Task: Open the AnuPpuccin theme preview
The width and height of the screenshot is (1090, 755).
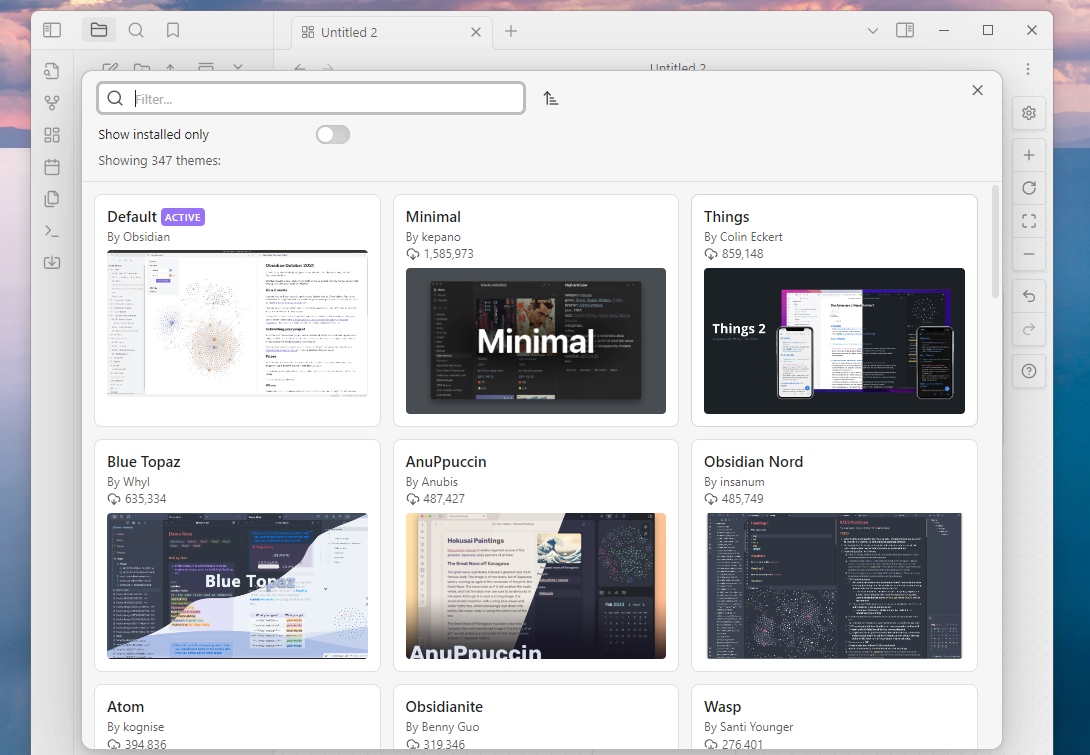Action: tap(535, 585)
